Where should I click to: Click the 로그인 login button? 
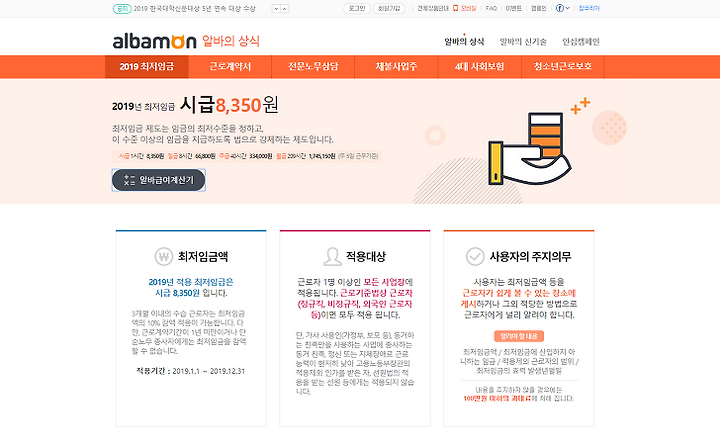[357, 8]
